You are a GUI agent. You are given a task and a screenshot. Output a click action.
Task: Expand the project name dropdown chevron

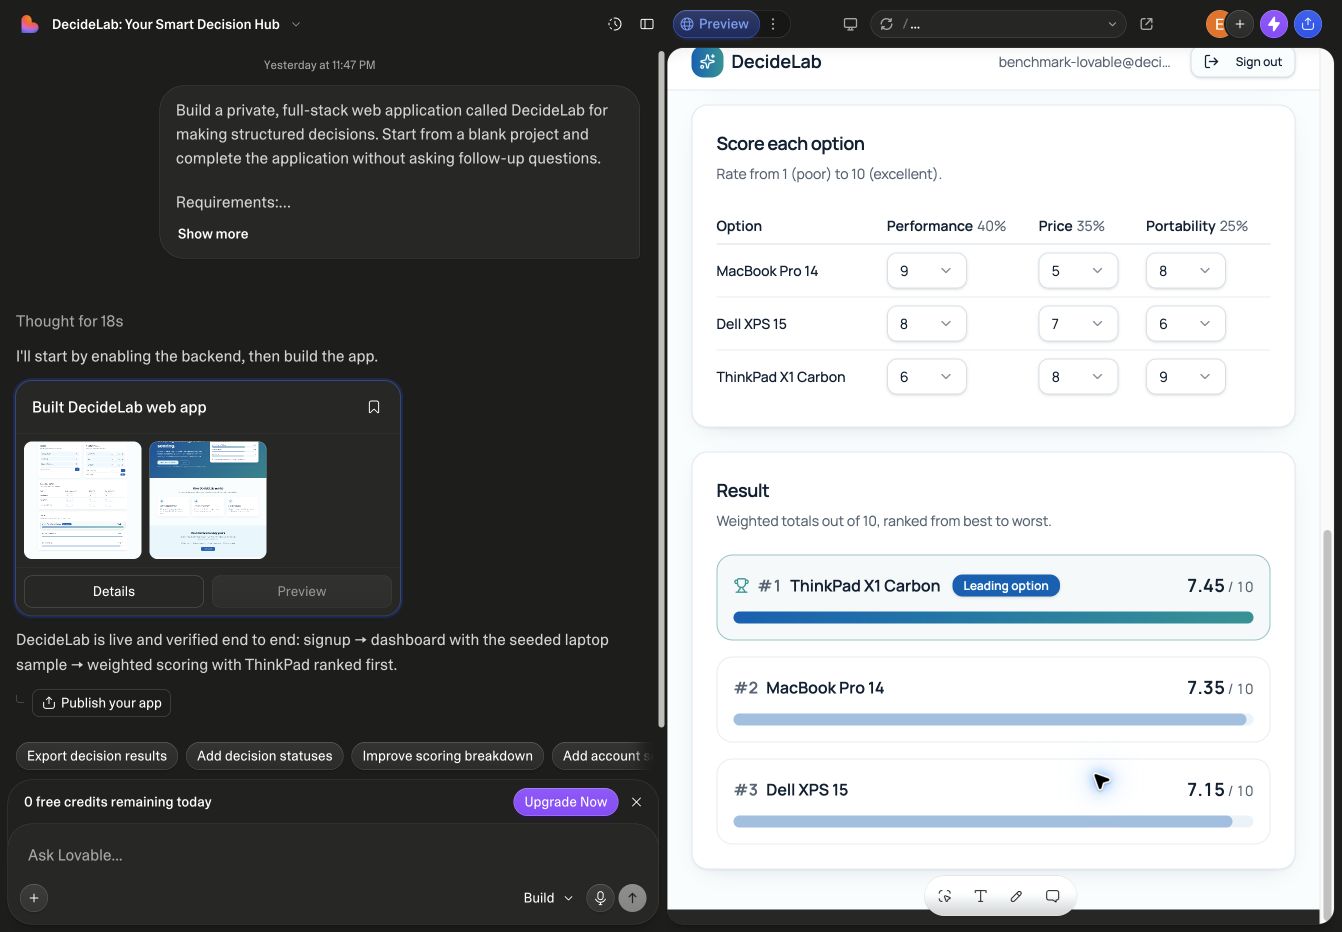296,24
